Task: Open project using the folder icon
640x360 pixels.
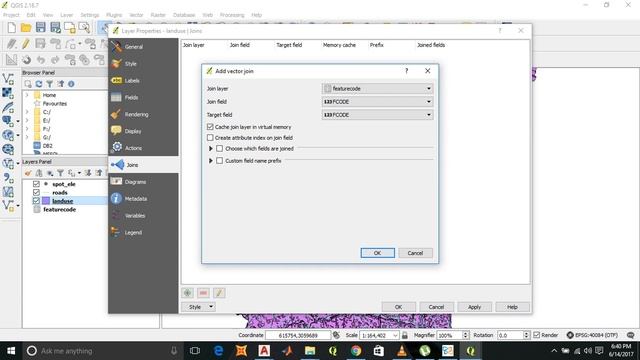Action: [26, 28]
